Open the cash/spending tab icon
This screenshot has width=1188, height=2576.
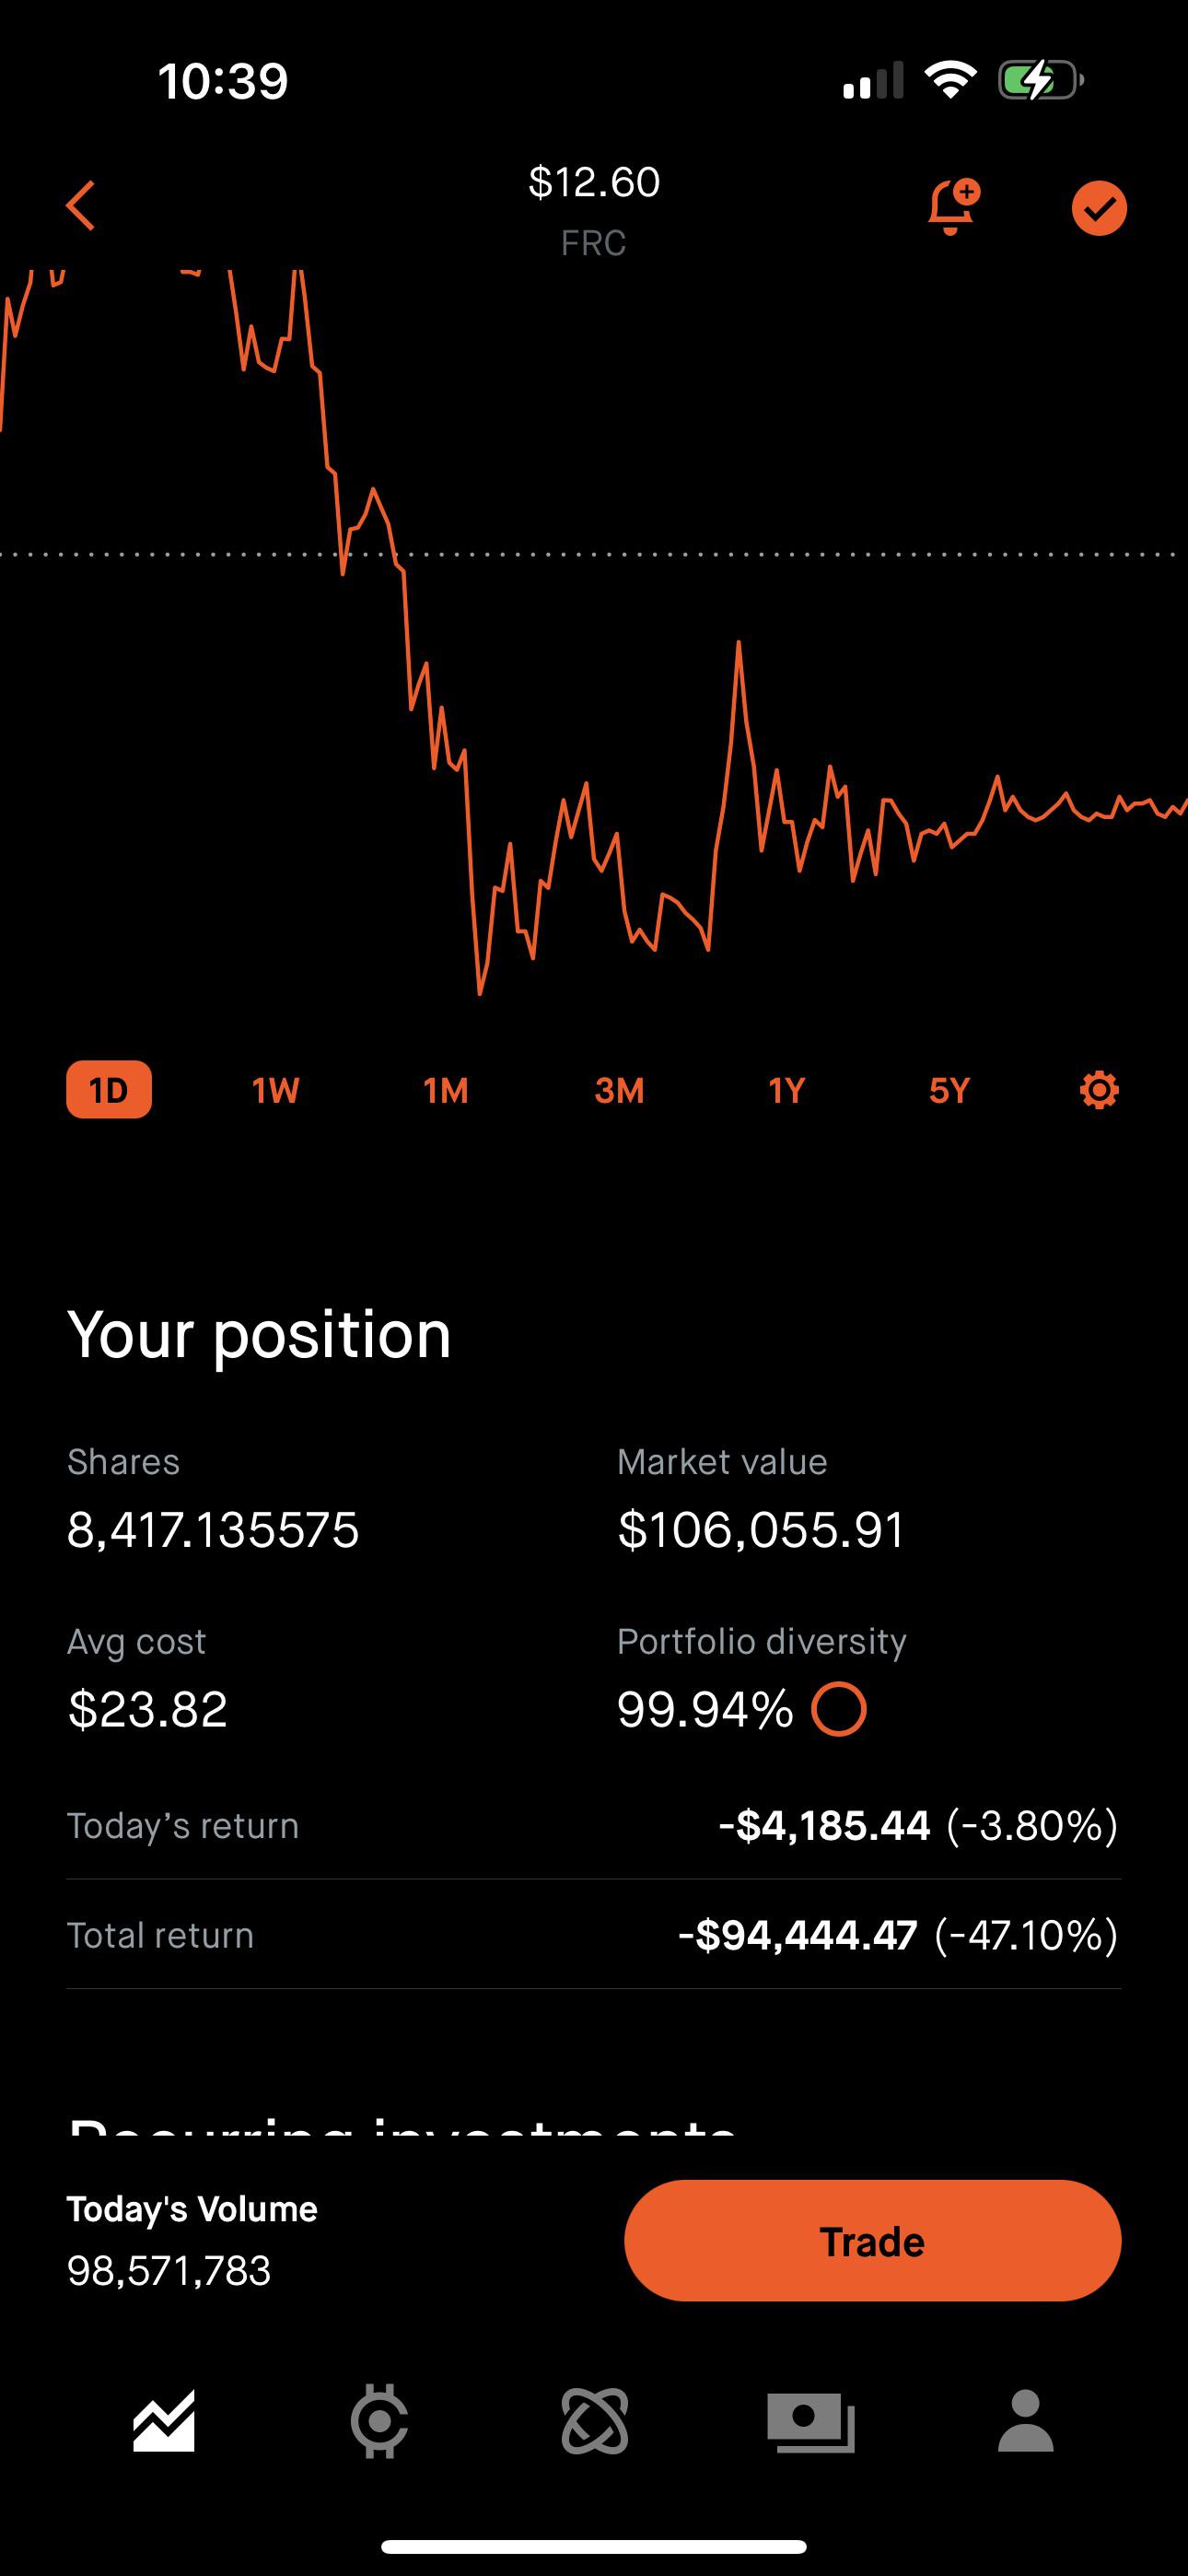(810, 2421)
